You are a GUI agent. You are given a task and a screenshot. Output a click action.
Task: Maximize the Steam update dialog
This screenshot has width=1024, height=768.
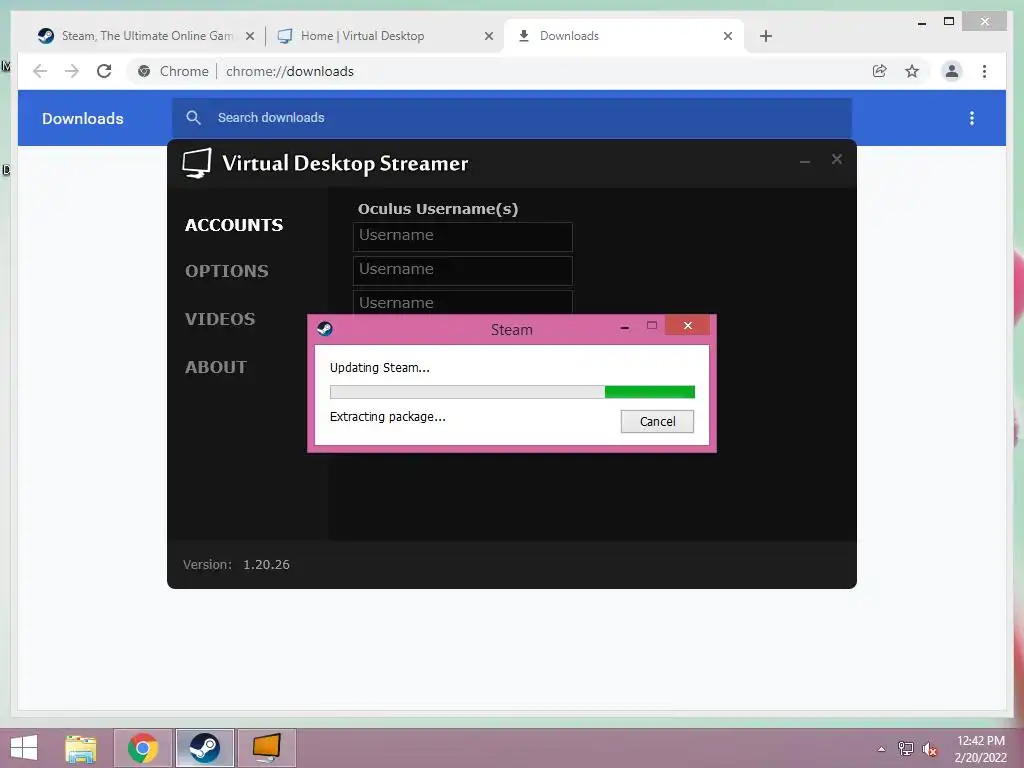click(x=652, y=325)
